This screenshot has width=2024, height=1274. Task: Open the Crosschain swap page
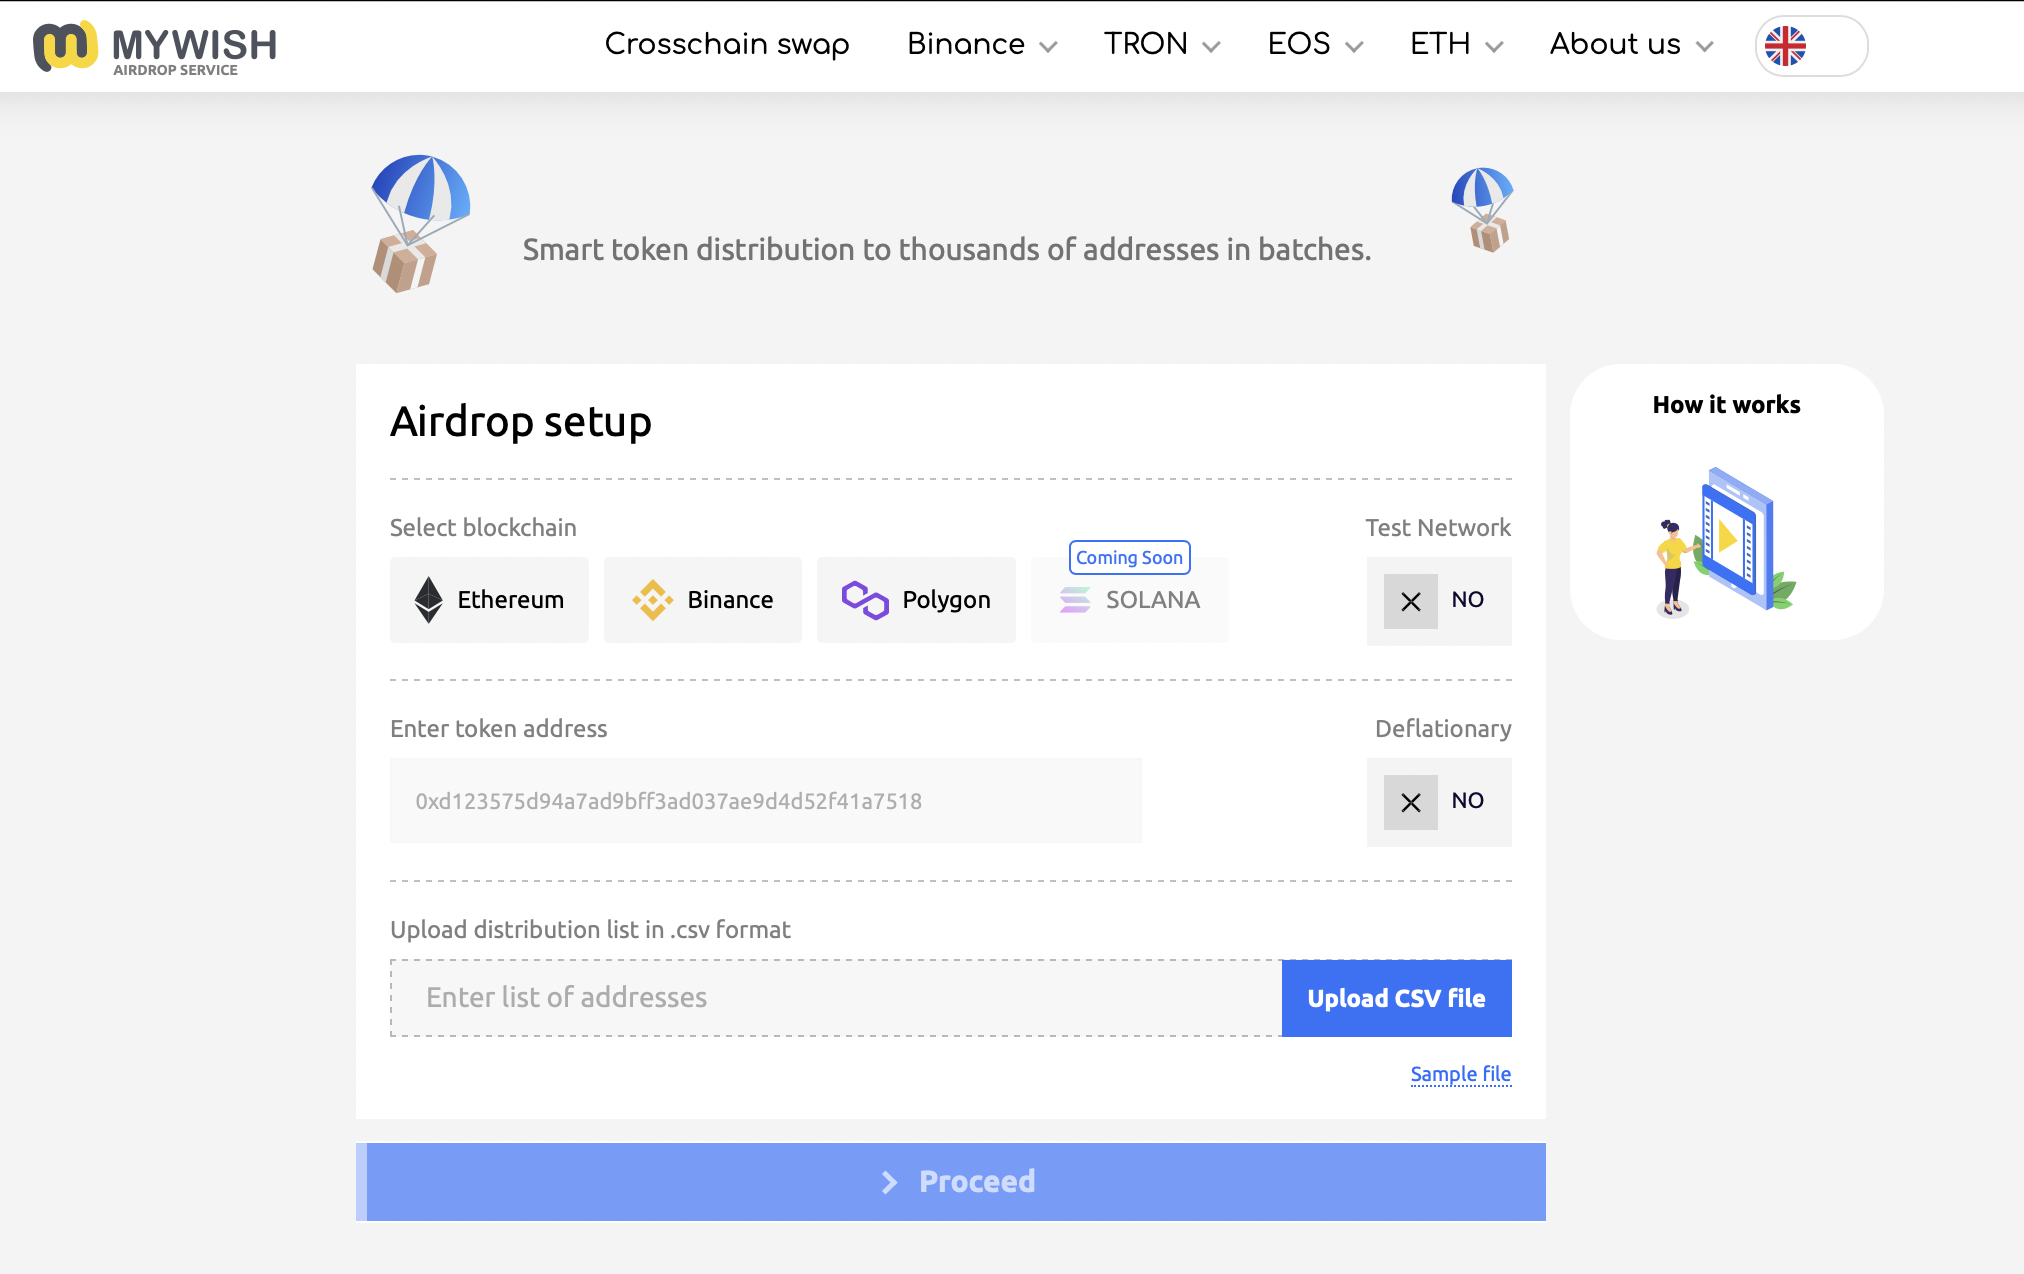tap(727, 44)
